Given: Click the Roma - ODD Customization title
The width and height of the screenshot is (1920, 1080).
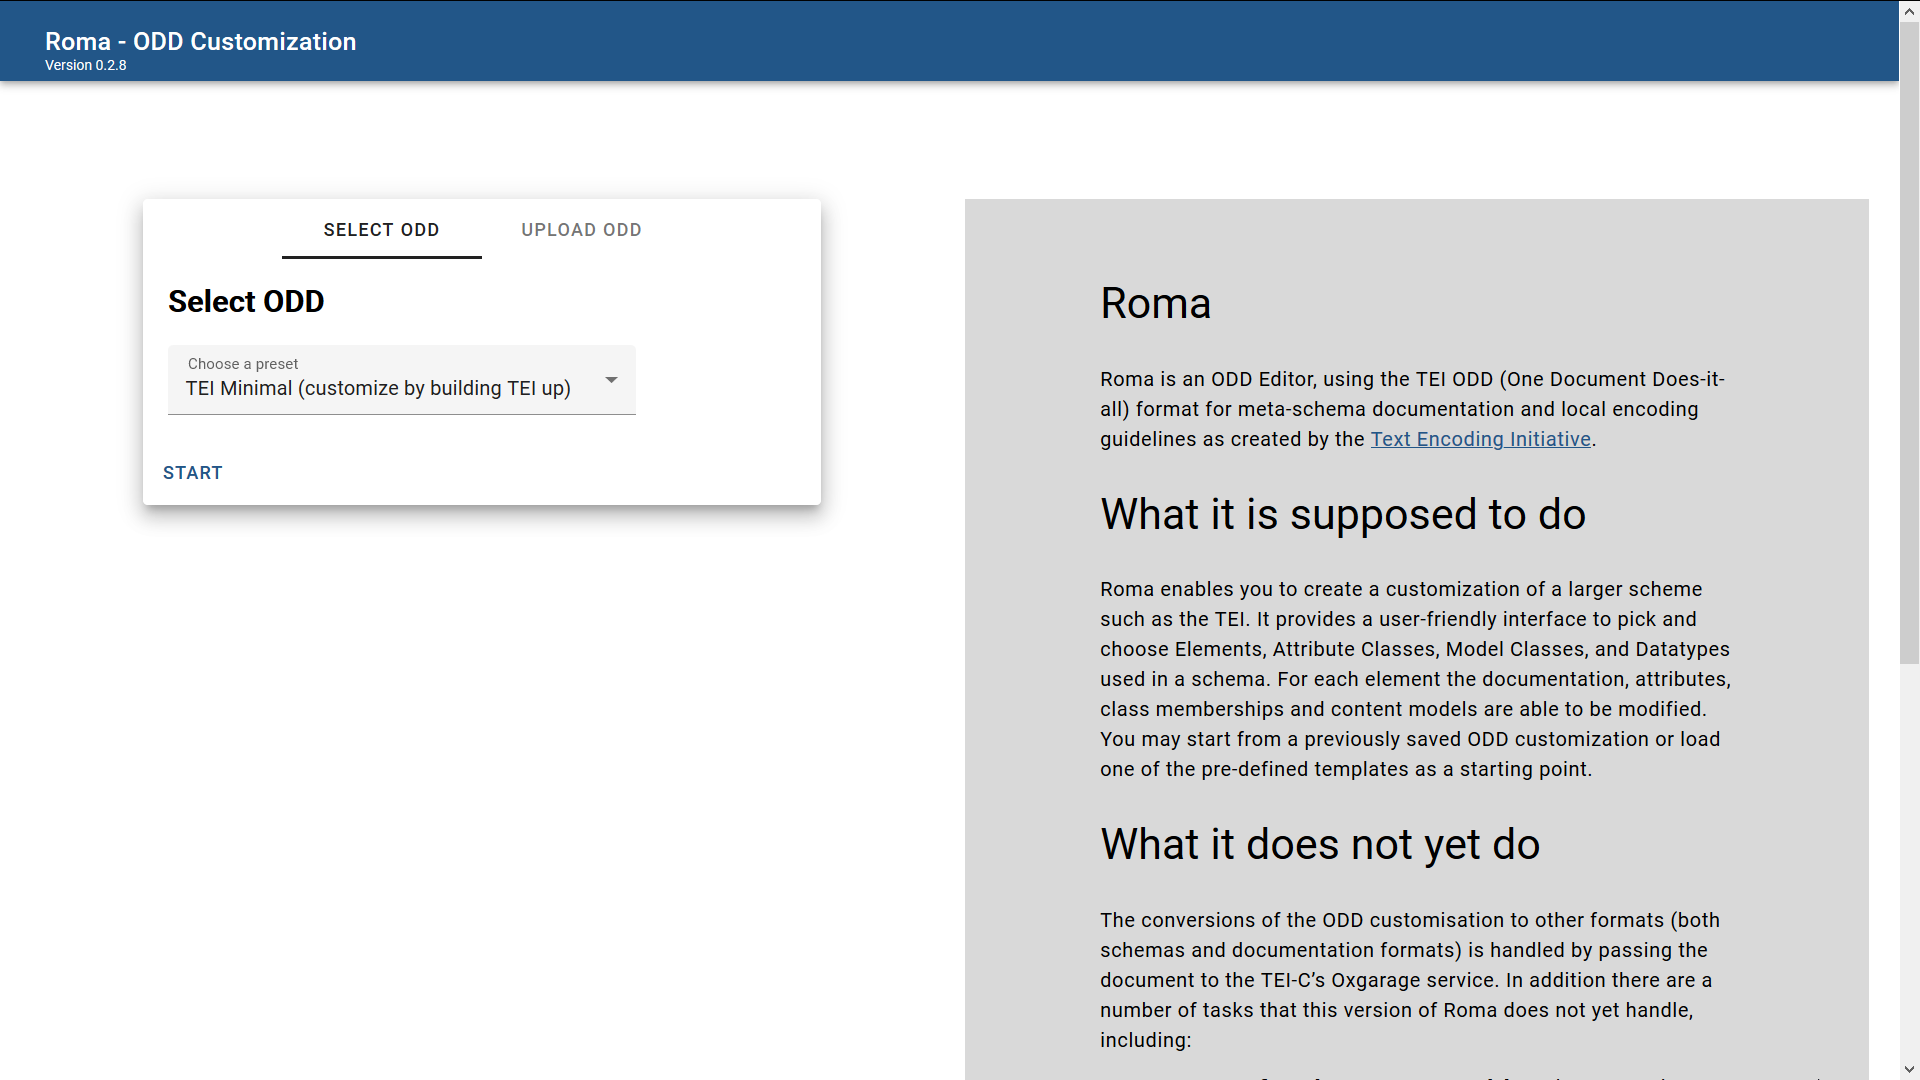Looking at the screenshot, I should pos(200,41).
